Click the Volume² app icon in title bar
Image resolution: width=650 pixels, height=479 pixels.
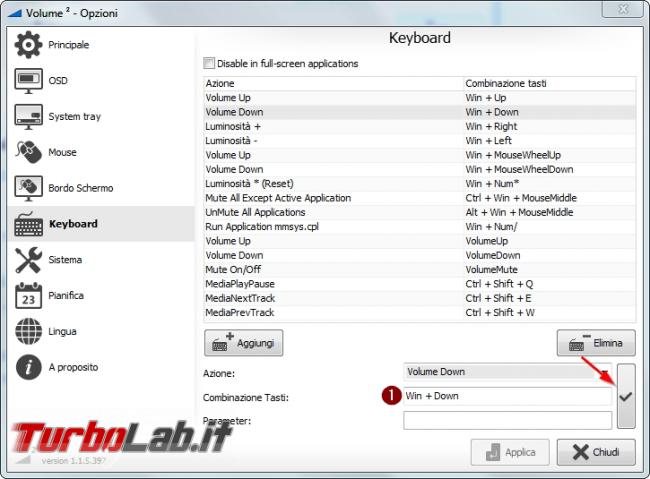point(15,13)
